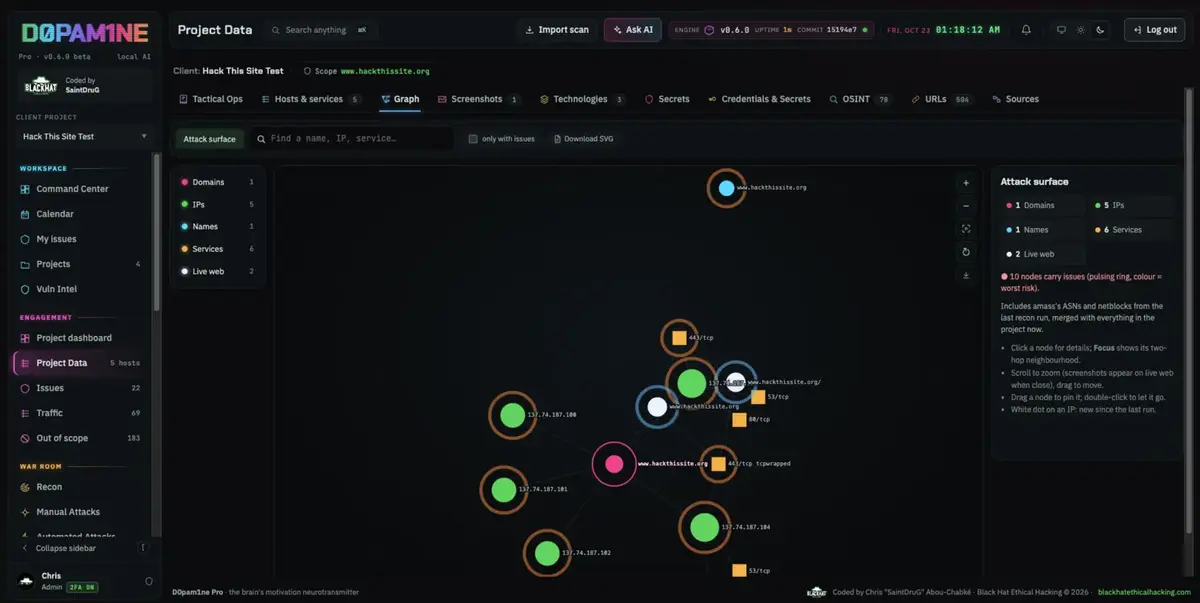Collapse the sidebar
The width and height of the screenshot is (1200, 603).
point(66,548)
